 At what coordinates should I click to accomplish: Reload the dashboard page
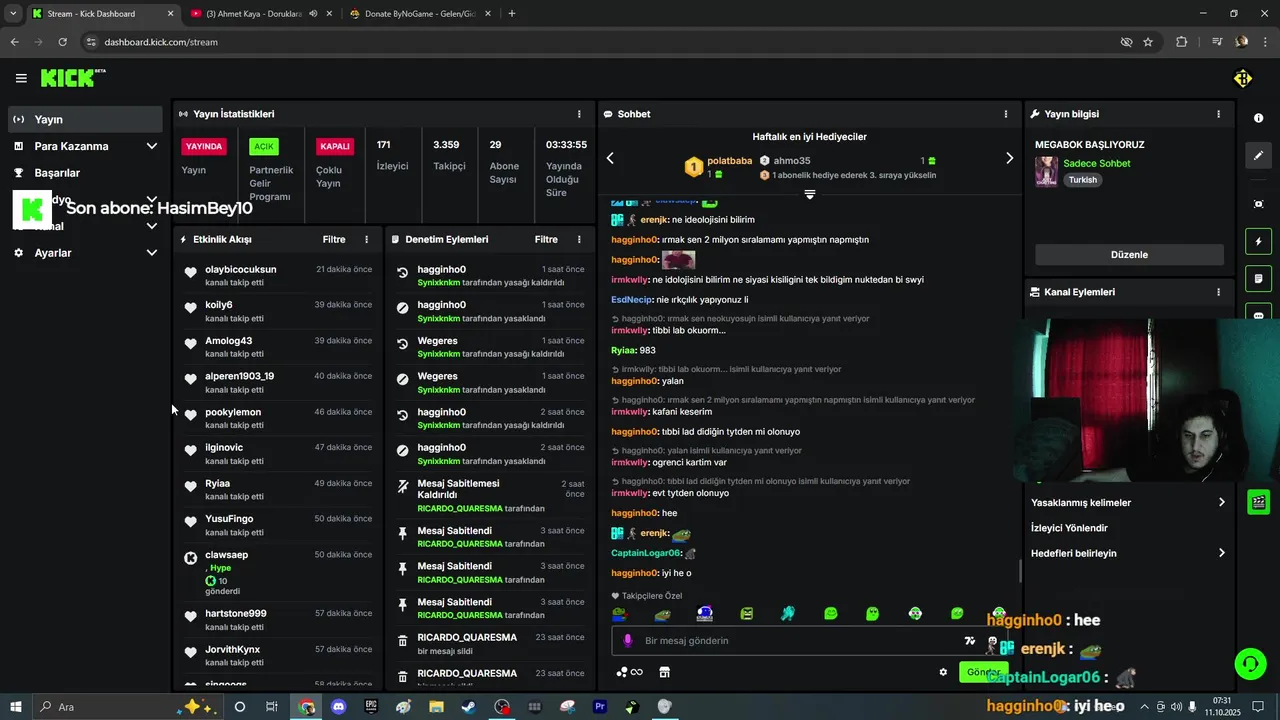(62, 42)
